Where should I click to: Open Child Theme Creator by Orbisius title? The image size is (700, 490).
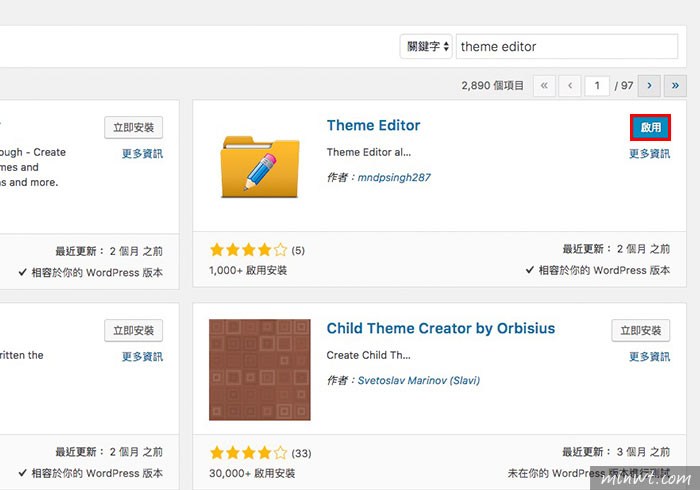coord(441,328)
